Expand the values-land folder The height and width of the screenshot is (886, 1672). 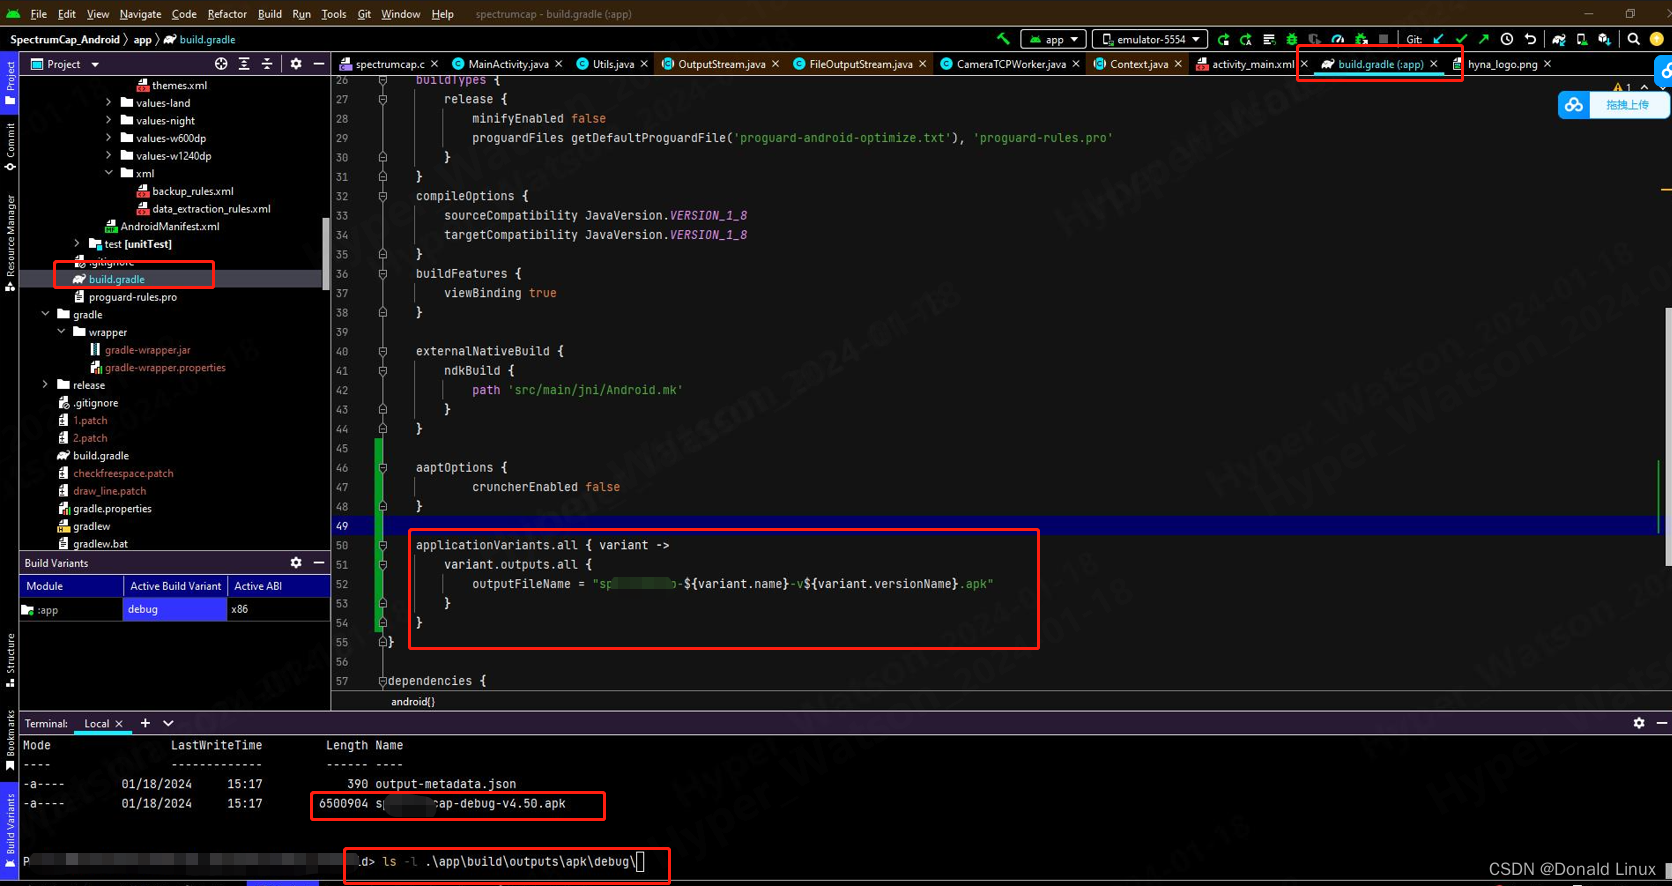[x=109, y=103]
